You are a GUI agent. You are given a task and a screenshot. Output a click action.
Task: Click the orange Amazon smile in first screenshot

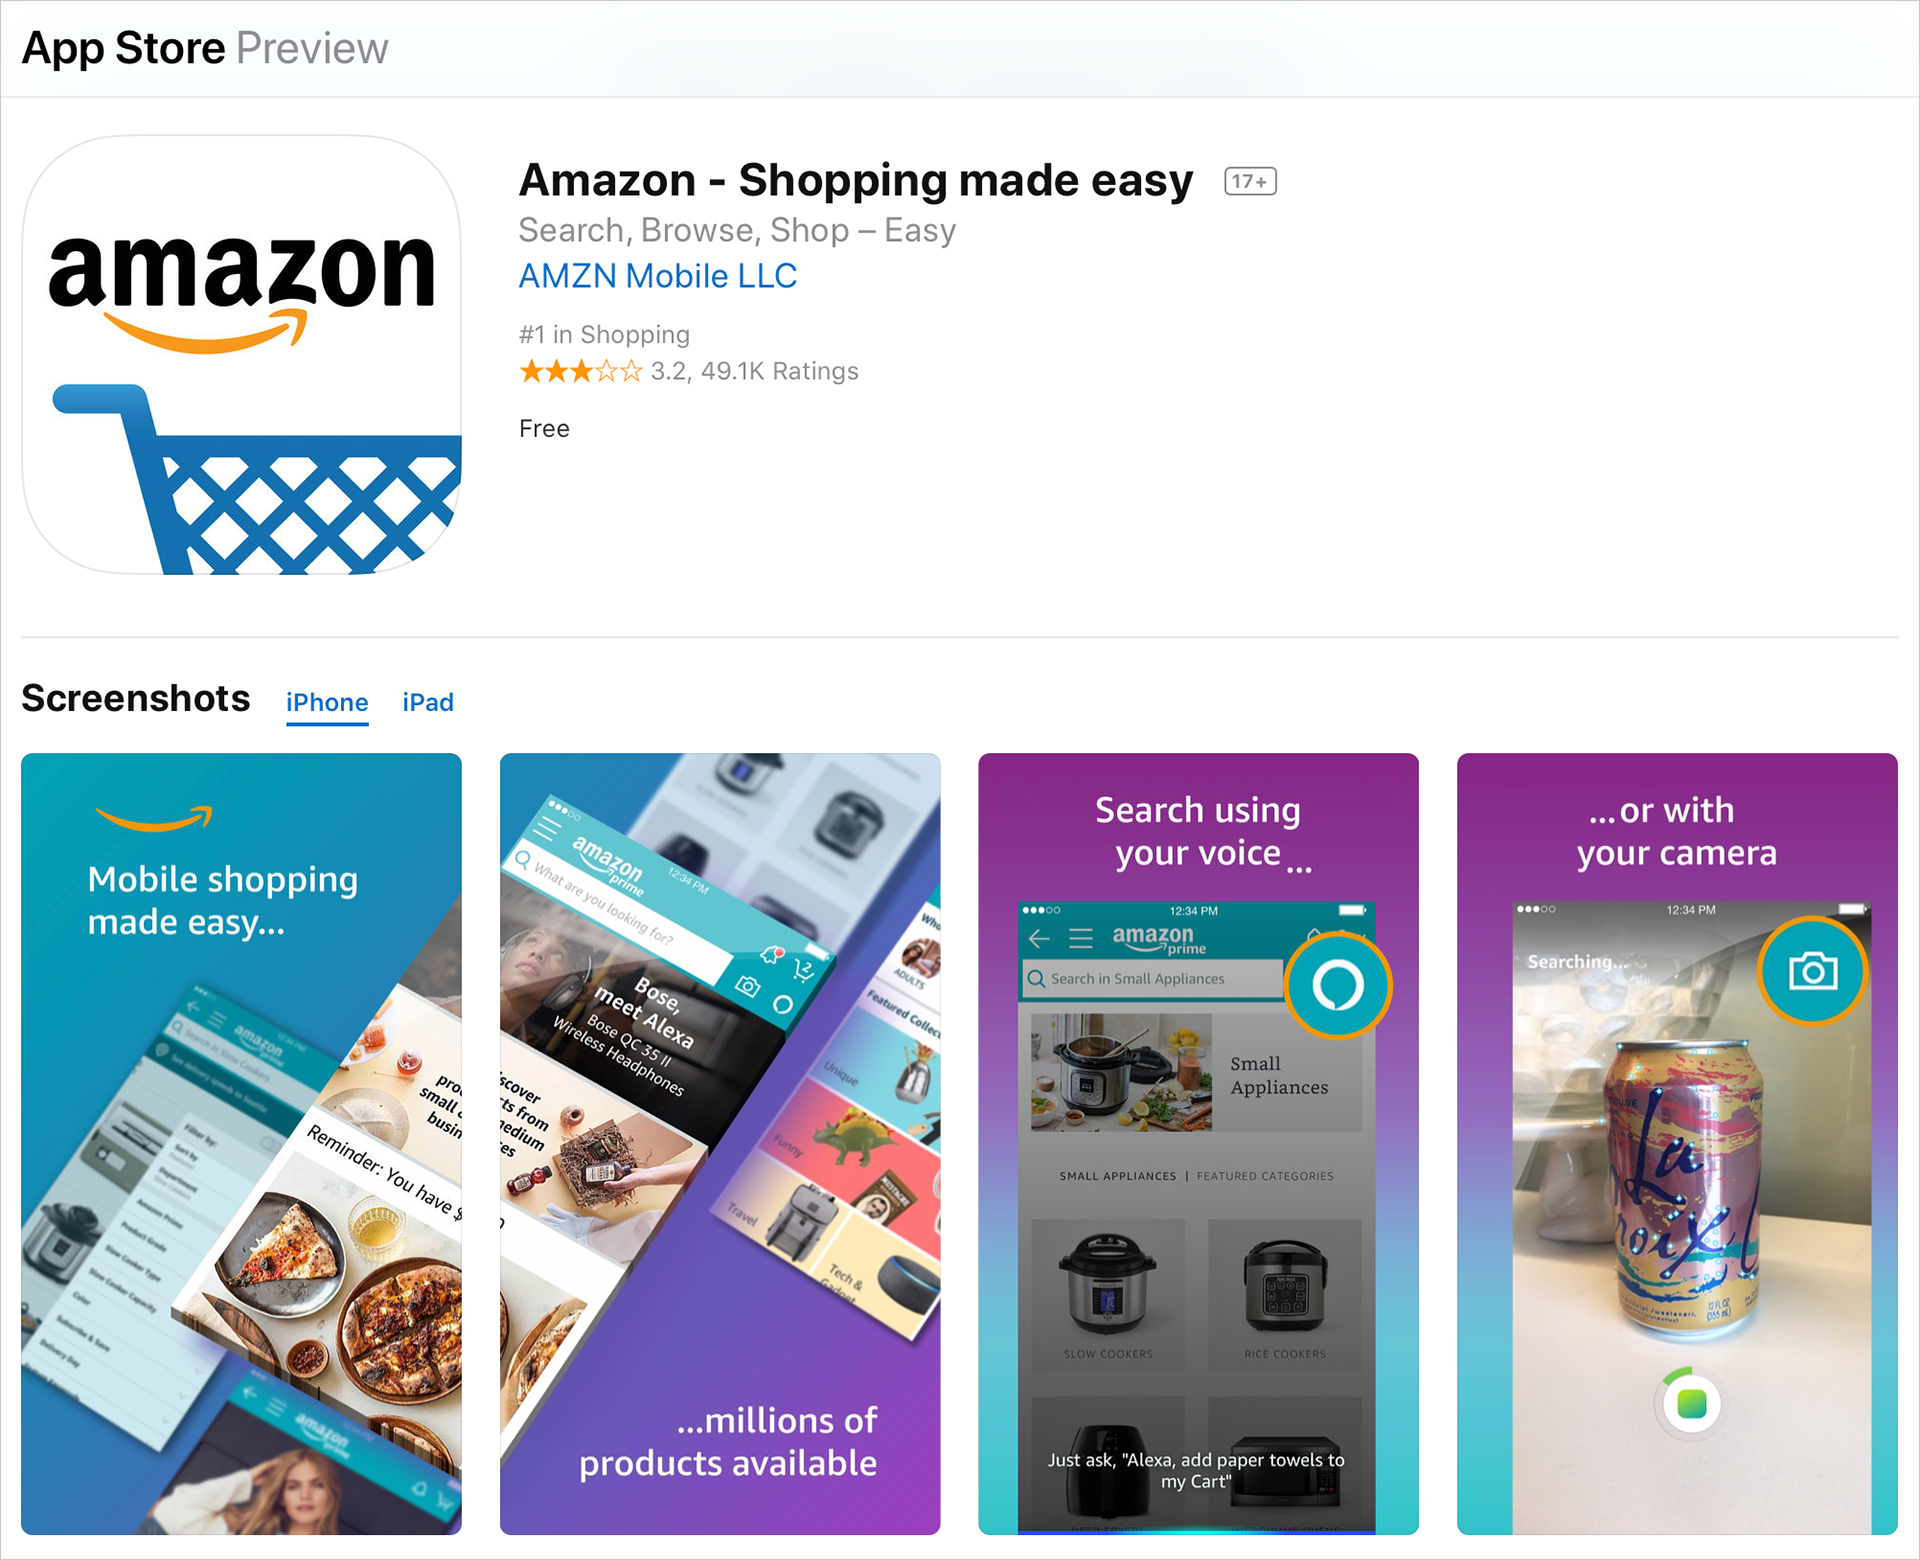[x=154, y=818]
